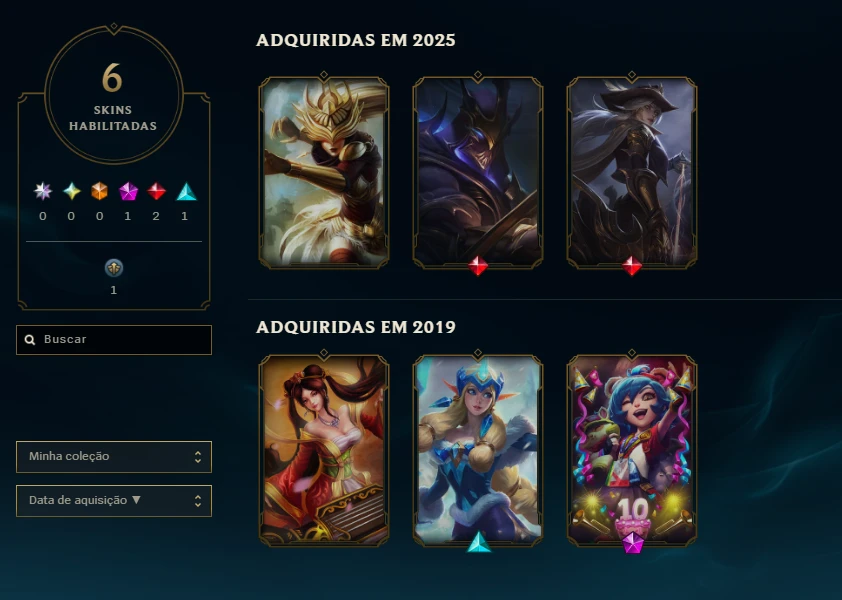Open the blonde winter elf skin card
Viewport: 842px width, 600px height.
click(478, 450)
